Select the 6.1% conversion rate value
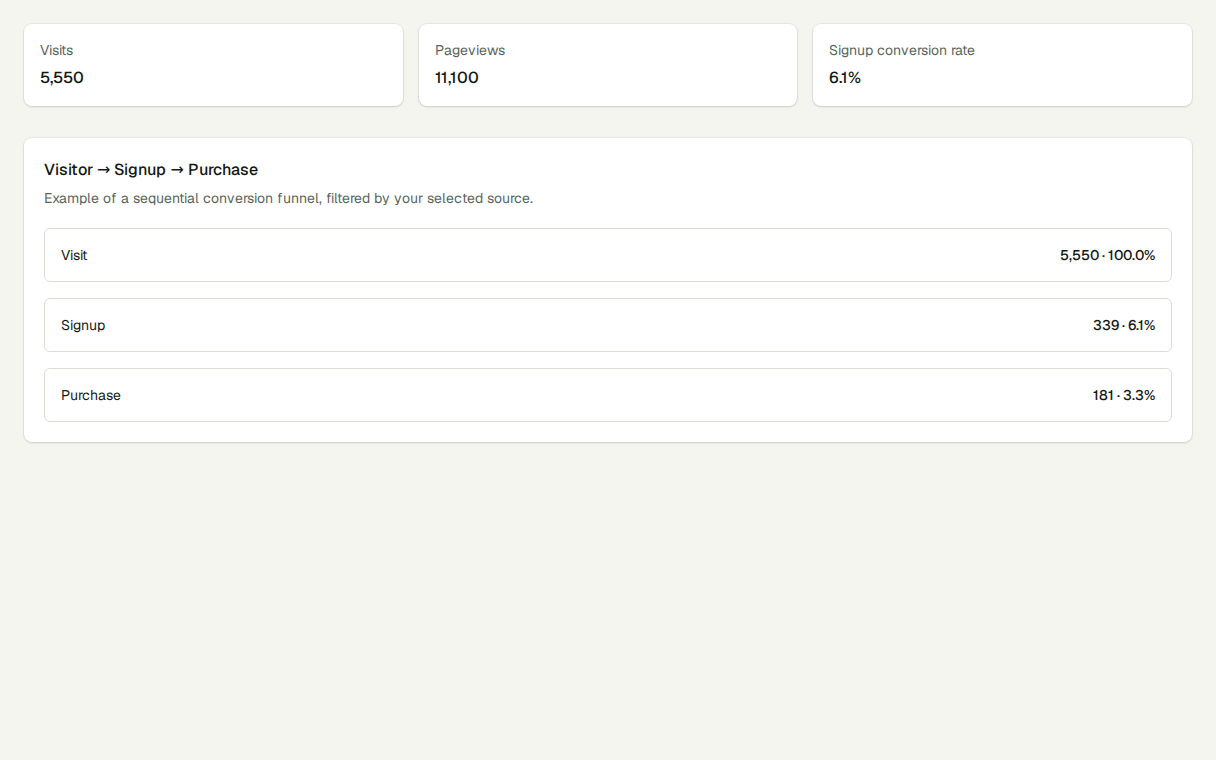This screenshot has height=760, width=1216. (x=845, y=78)
